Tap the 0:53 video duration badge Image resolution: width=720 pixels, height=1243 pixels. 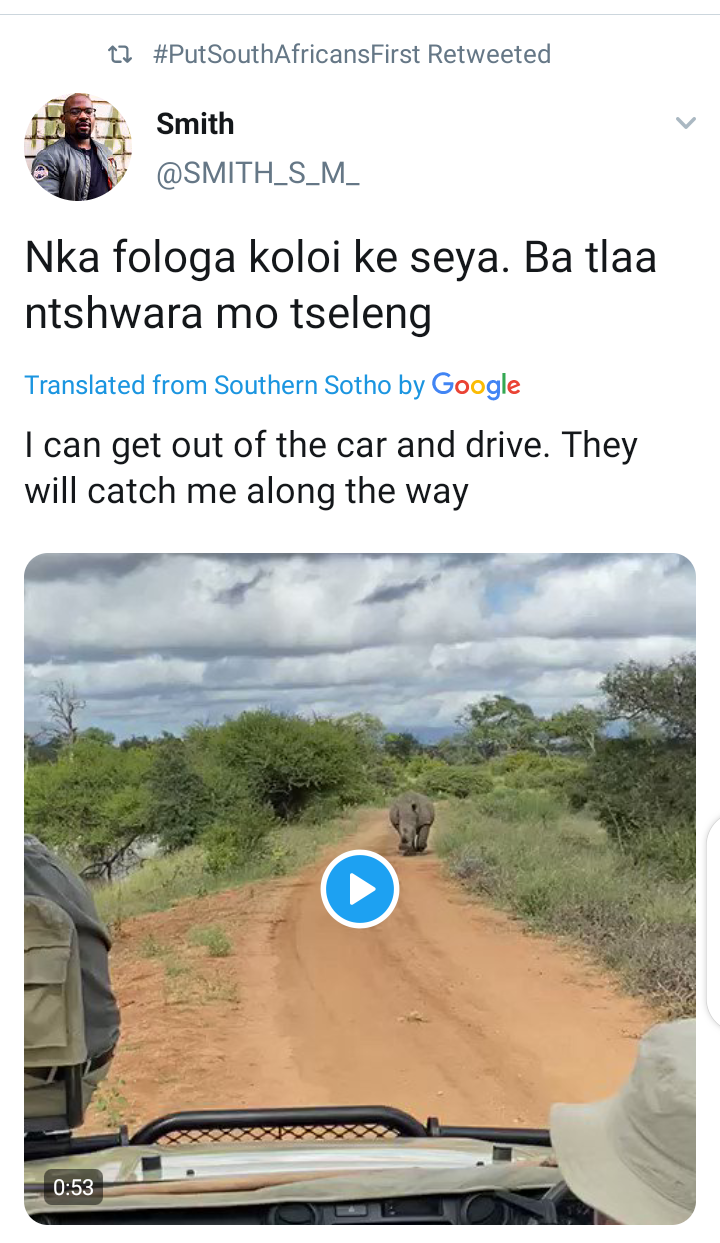(73, 1187)
